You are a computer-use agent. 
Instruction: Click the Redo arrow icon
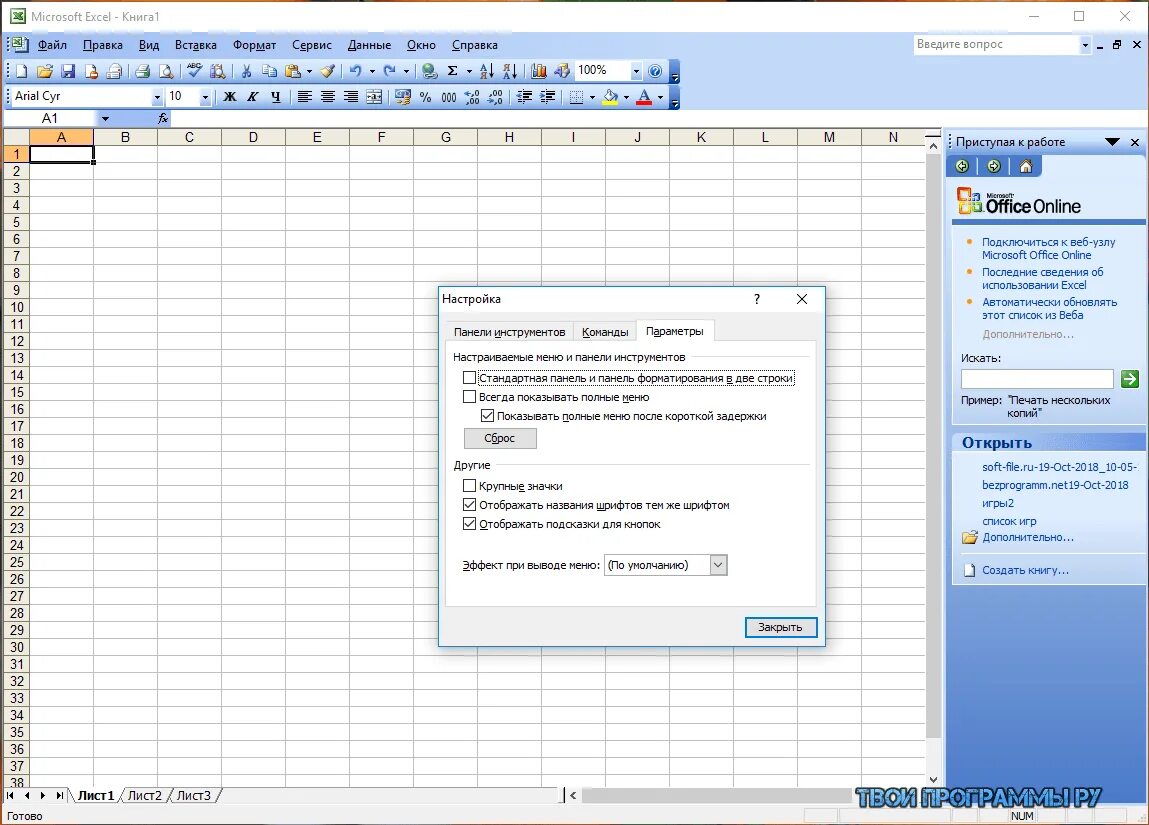[x=389, y=71]
